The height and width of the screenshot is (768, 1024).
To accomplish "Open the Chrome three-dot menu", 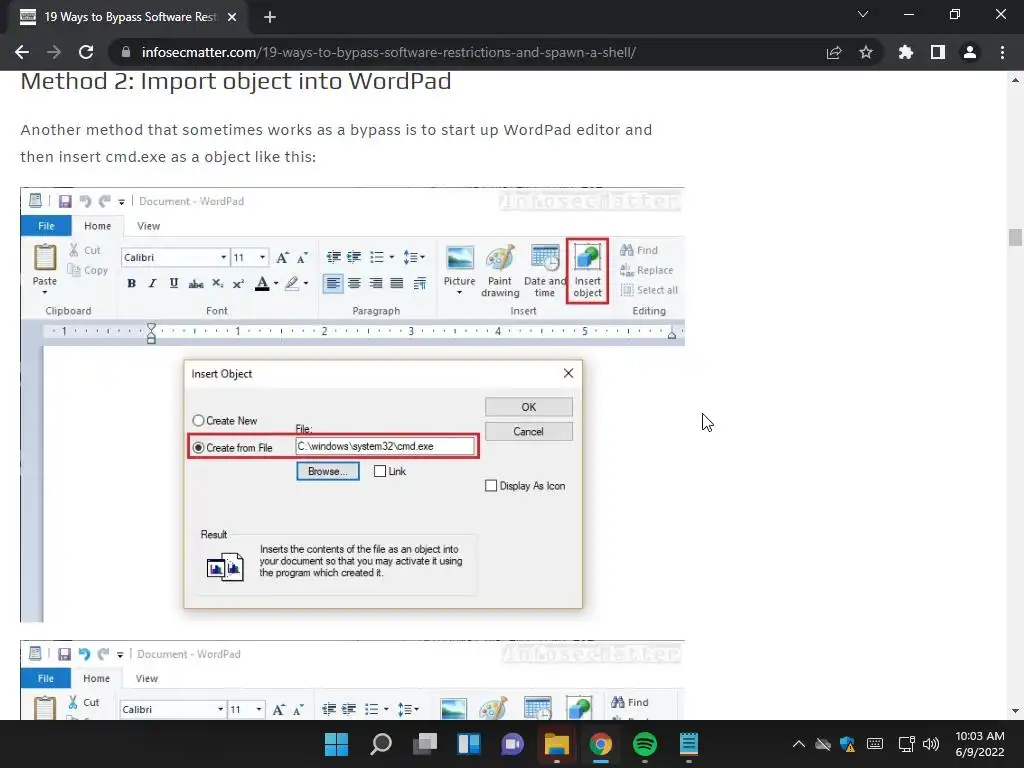I will tap(1002, 52).
